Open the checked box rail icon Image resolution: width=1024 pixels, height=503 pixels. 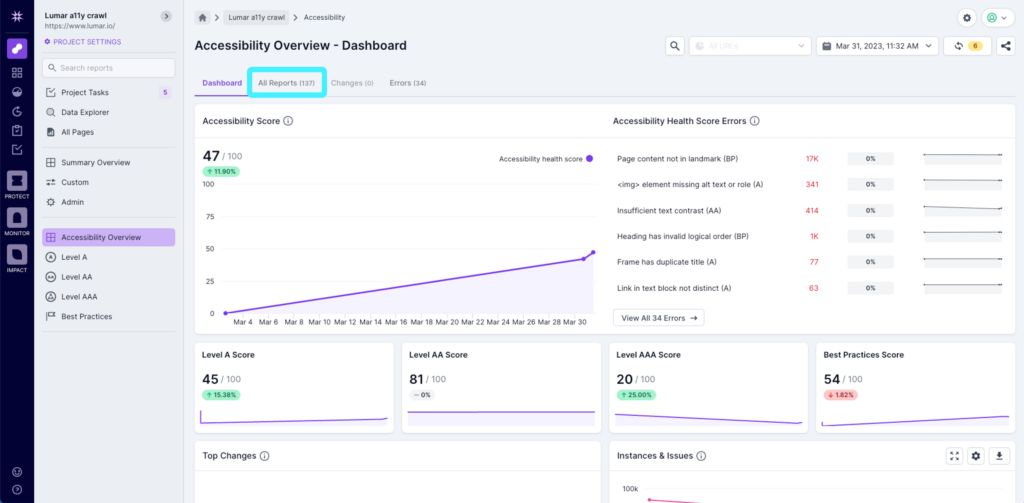coord(17,150)
